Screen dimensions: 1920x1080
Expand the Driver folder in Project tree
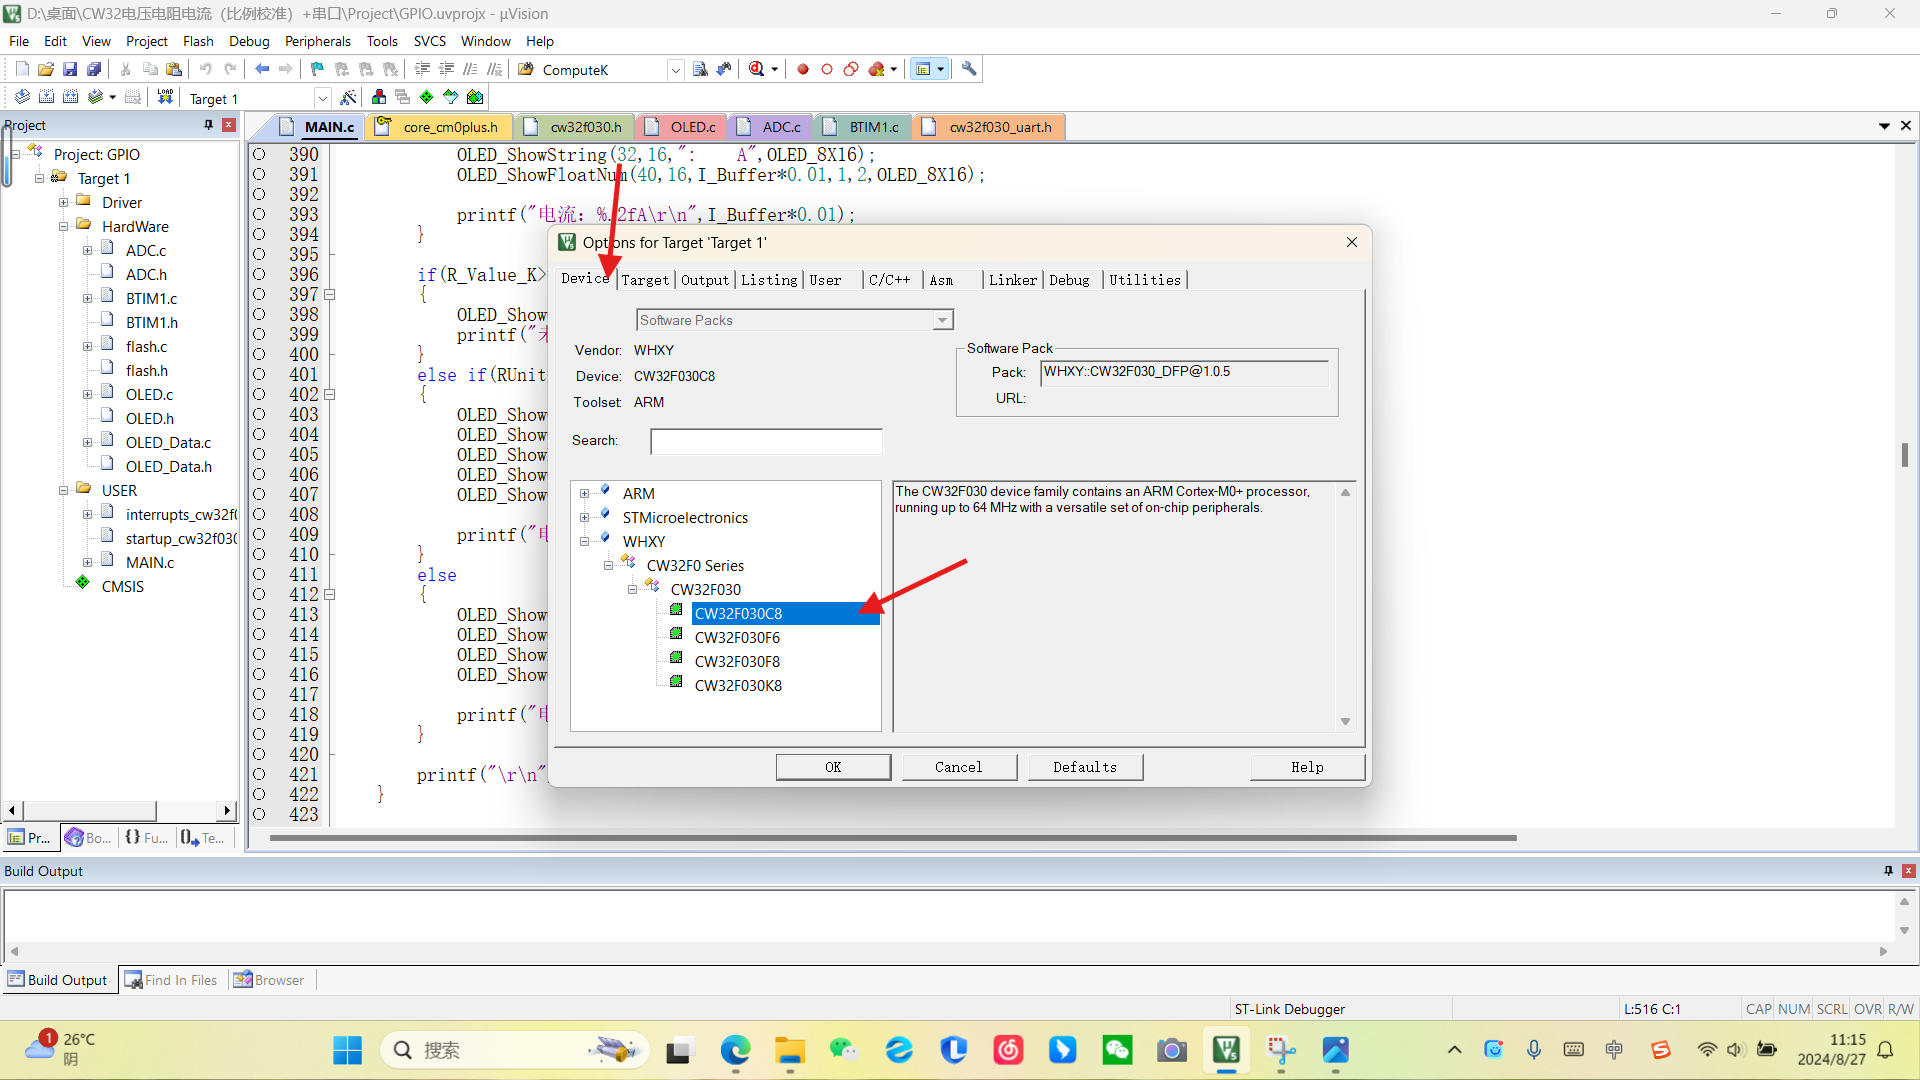64,203
